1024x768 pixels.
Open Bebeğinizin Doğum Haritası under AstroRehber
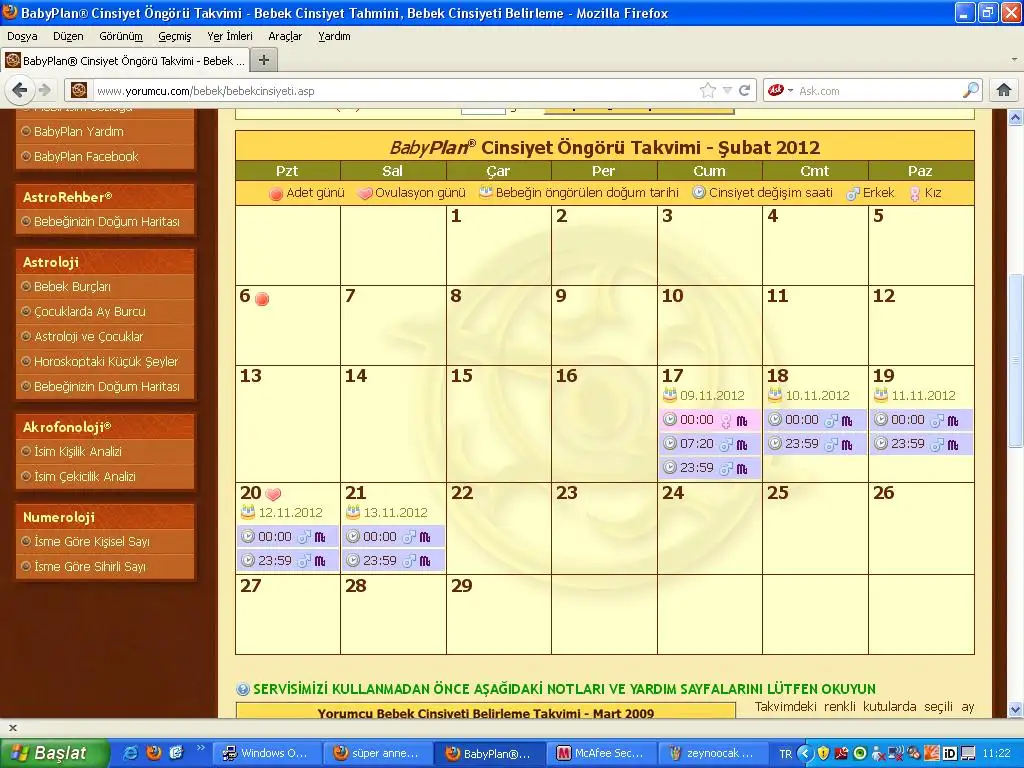pyautogui.click(x=106, y=221)
